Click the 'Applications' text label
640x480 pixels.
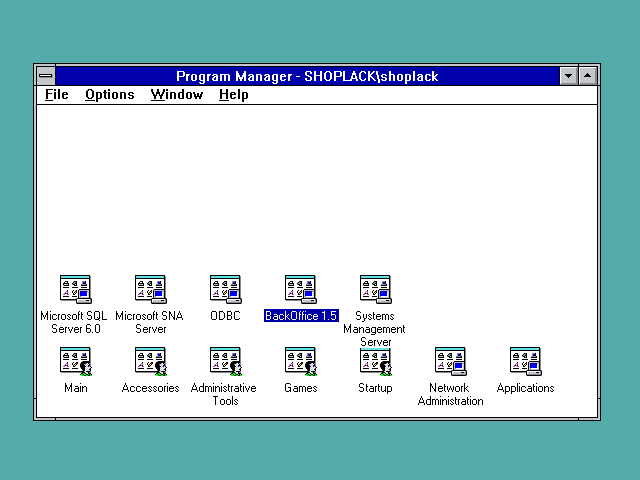526,388
